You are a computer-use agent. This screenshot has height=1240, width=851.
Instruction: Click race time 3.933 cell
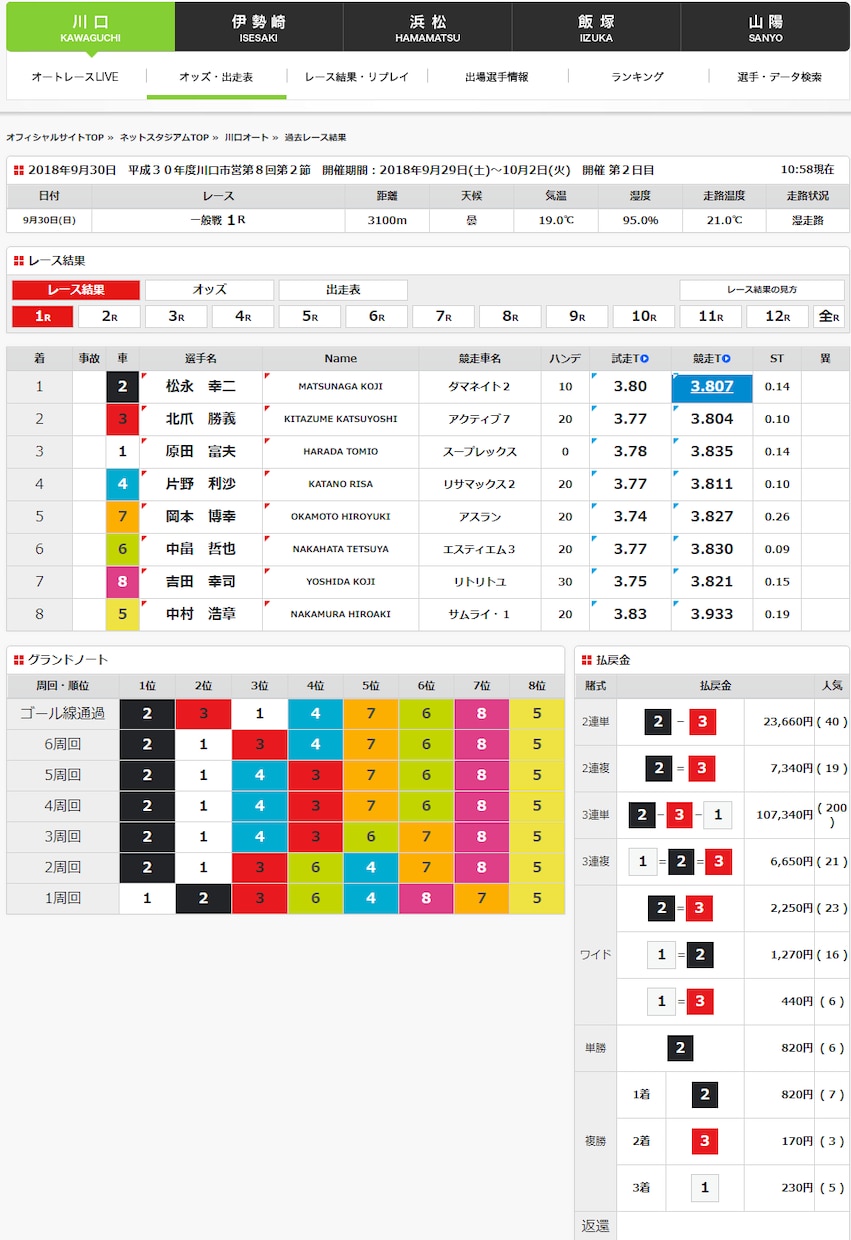coord(712,614)
